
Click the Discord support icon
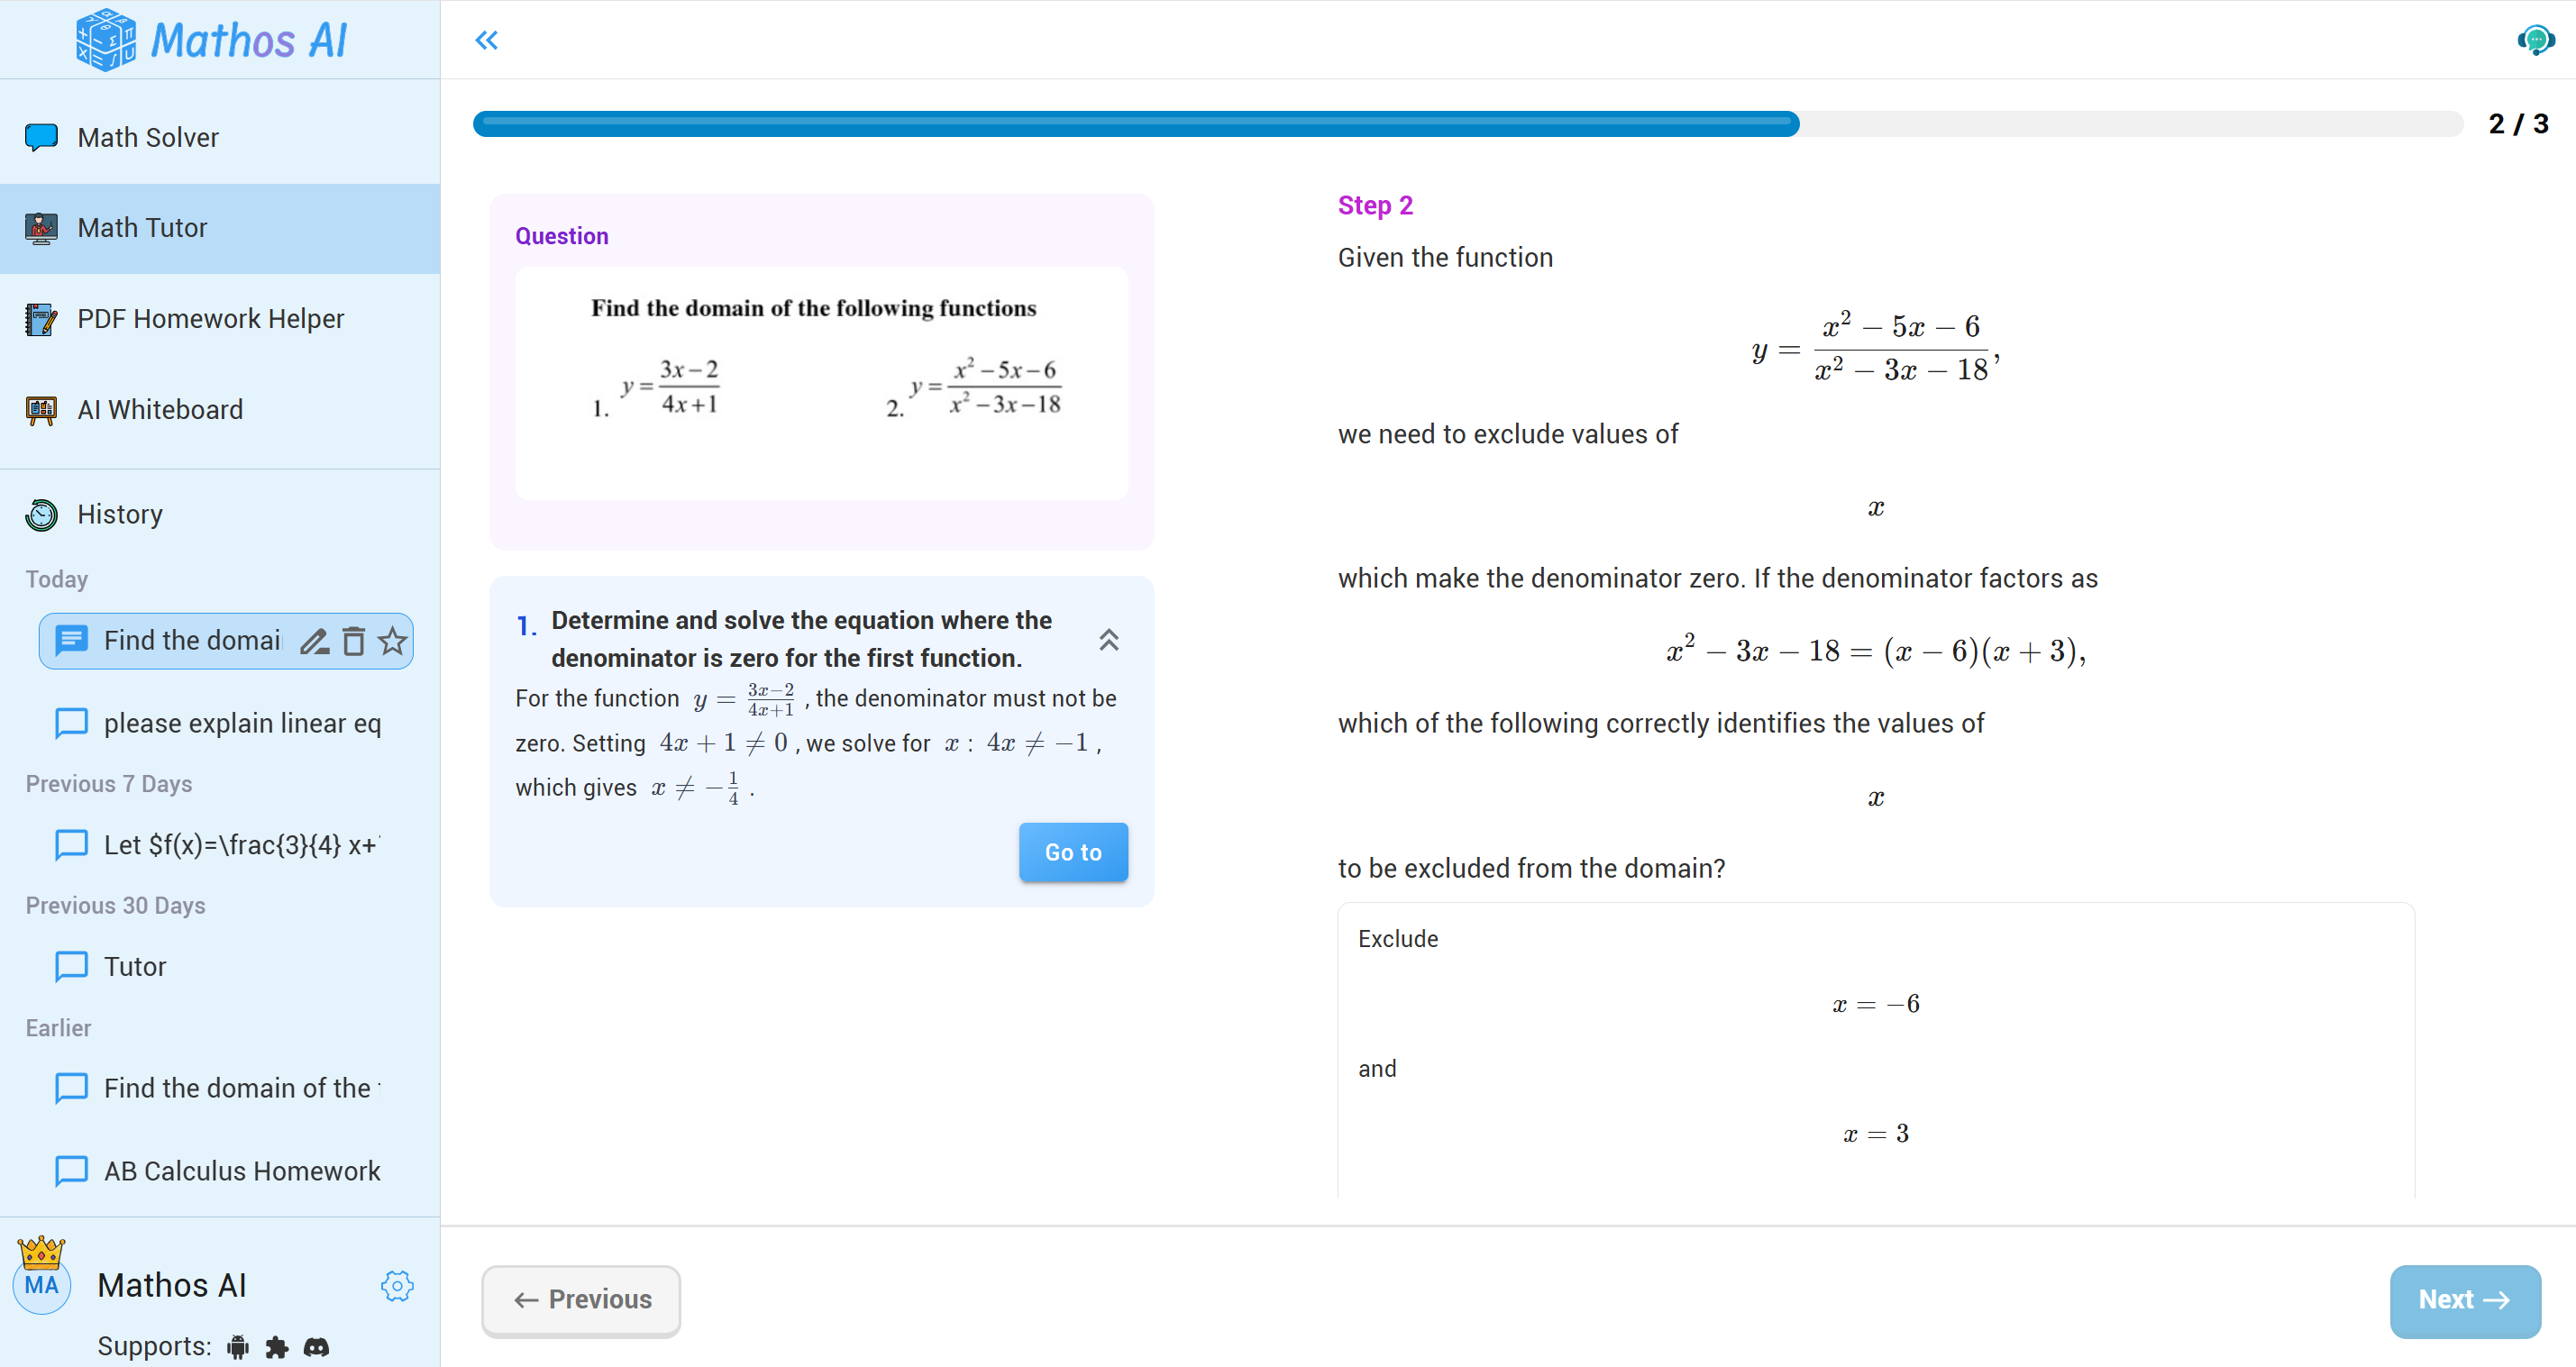coord(316,1347)
